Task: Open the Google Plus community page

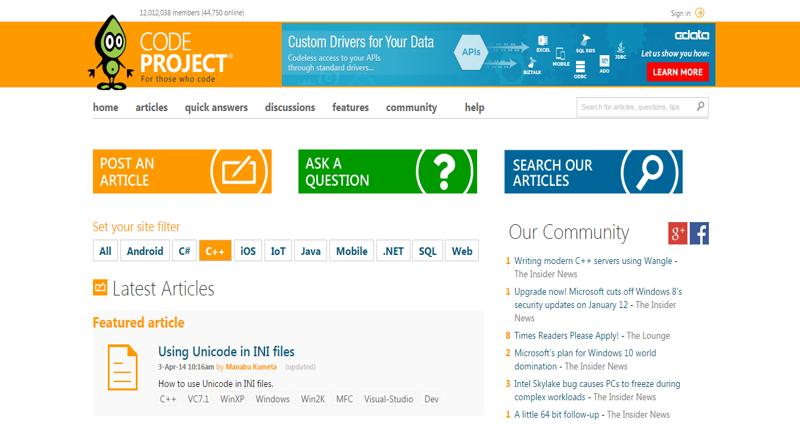Action: click(x=678, y=233)
